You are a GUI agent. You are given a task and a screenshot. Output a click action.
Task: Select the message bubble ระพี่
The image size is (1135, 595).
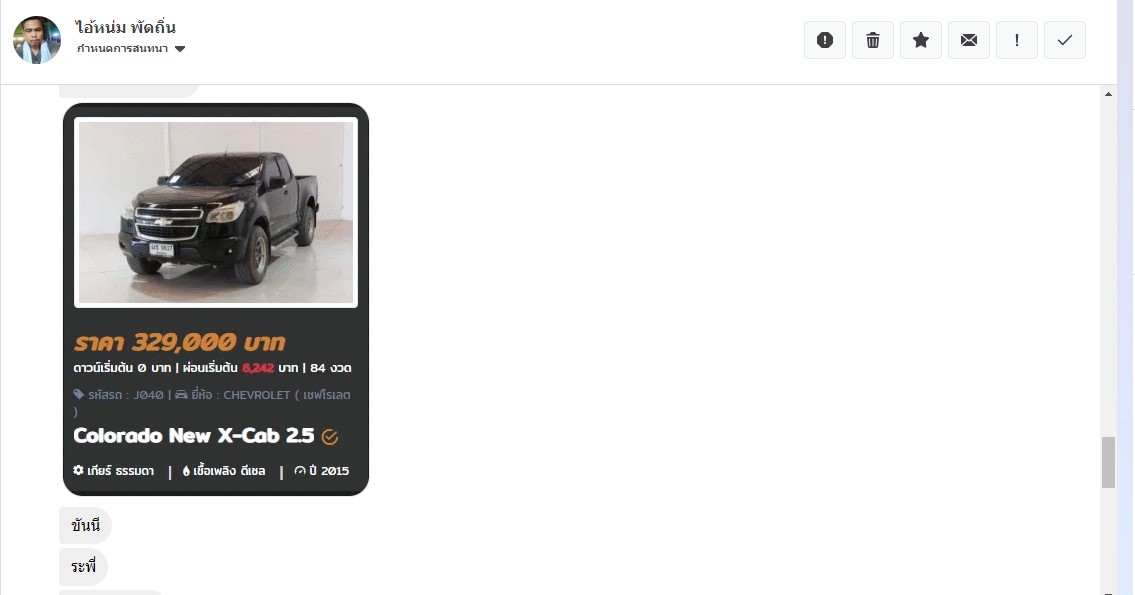click(x=83, y=567)
